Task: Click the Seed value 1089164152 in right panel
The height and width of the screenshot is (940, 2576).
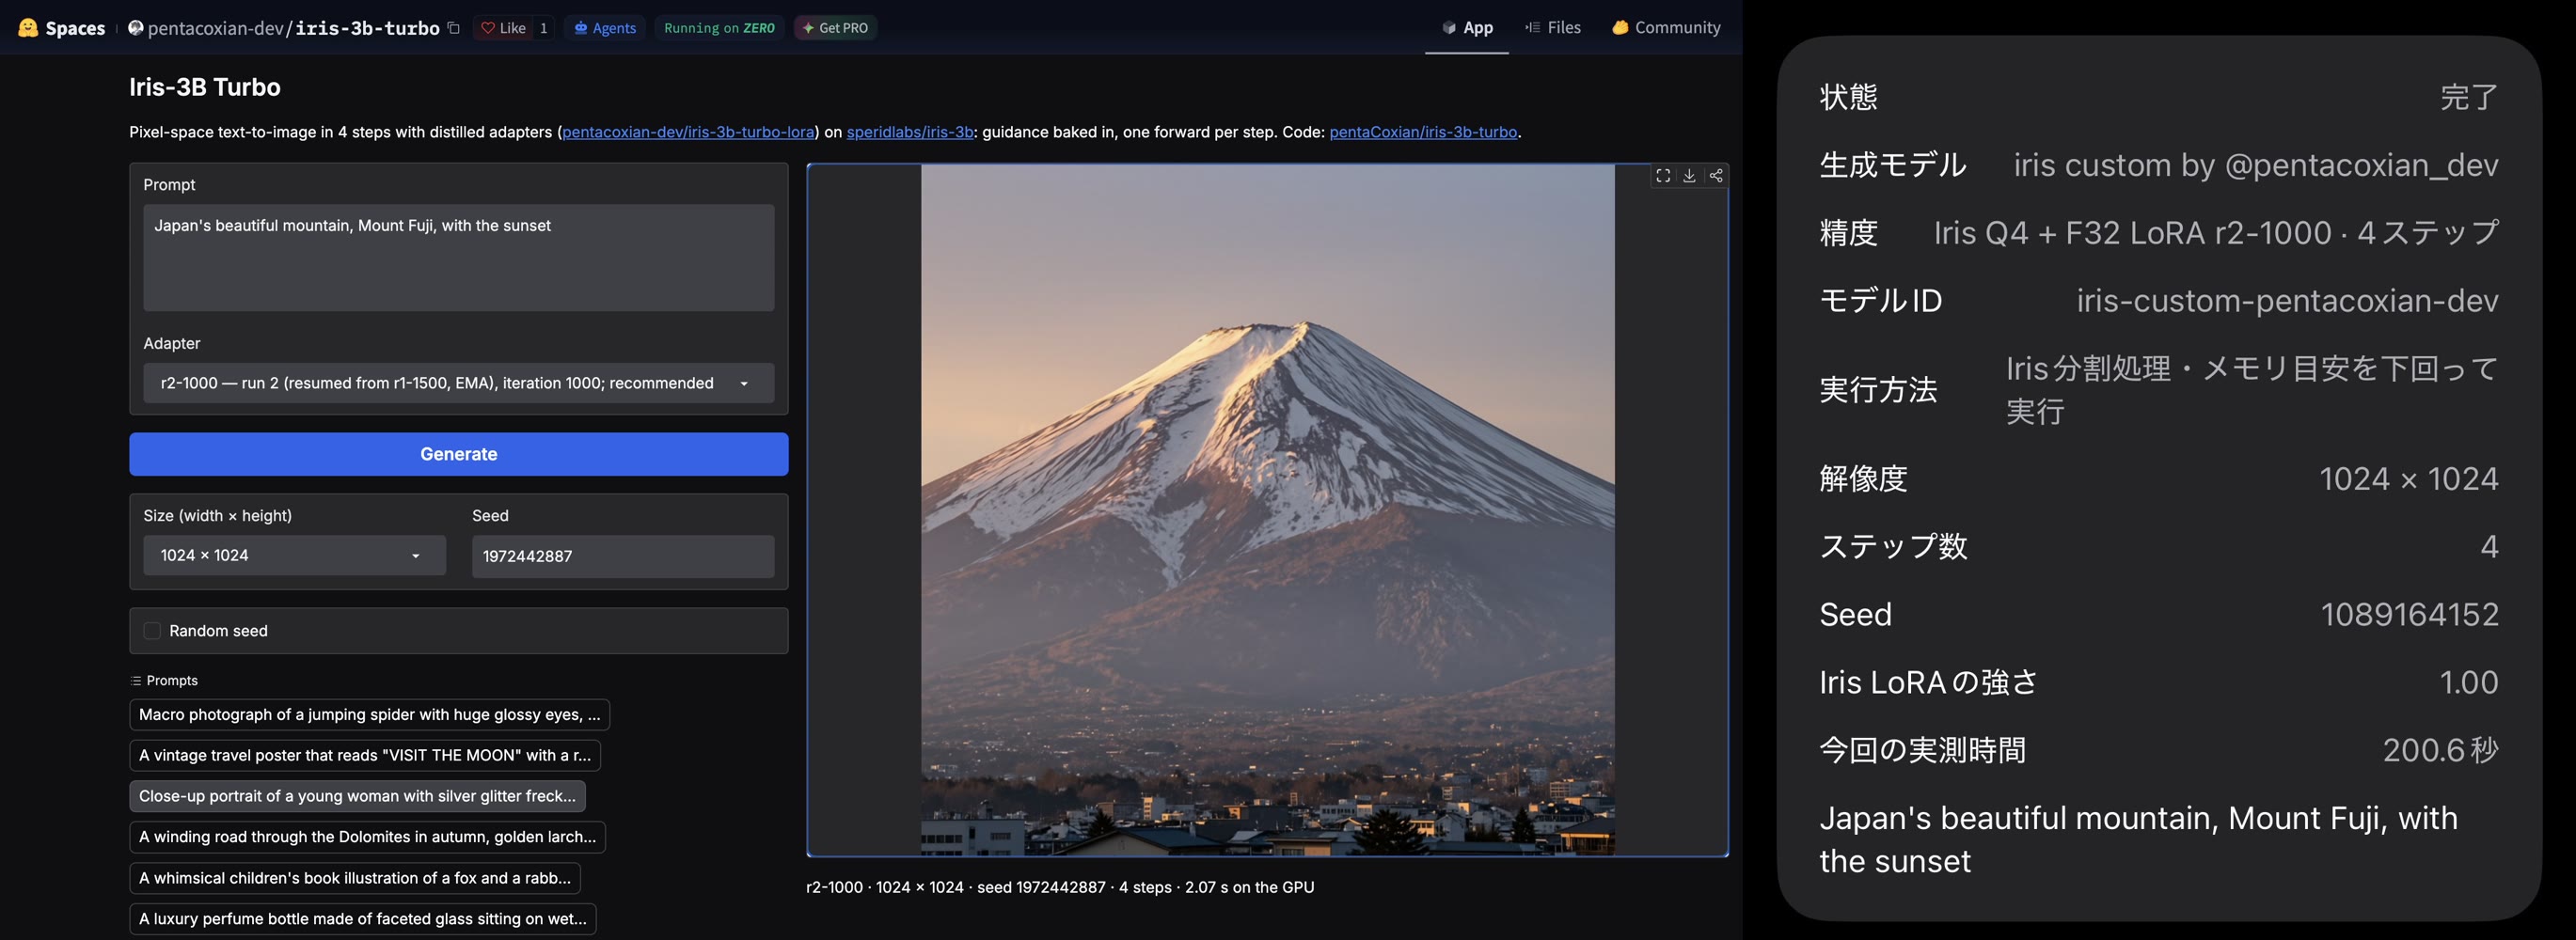Action: [2409, 614]
